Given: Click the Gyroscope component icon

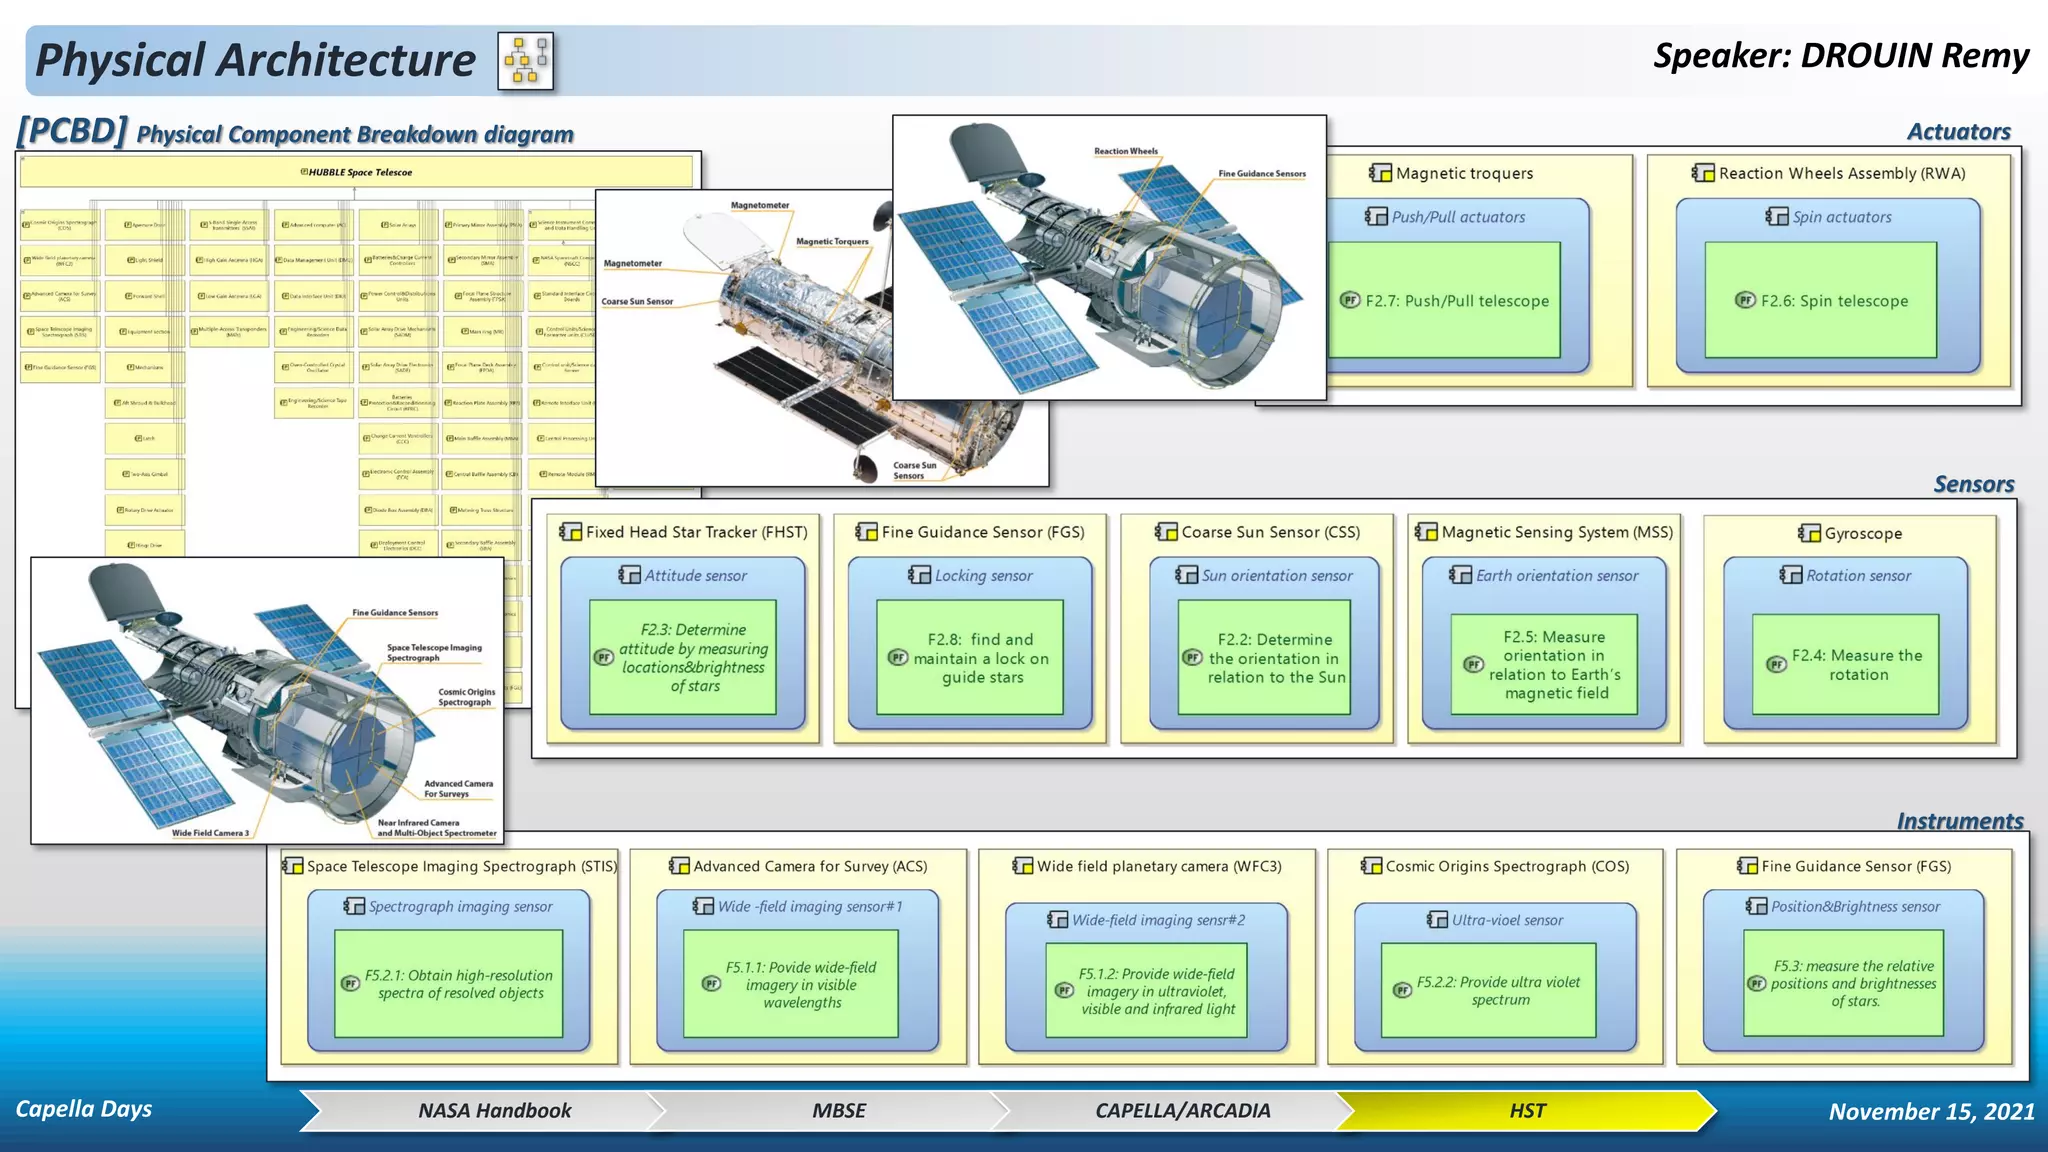Looking at the screenshot, I should [x=1809, y=533].
